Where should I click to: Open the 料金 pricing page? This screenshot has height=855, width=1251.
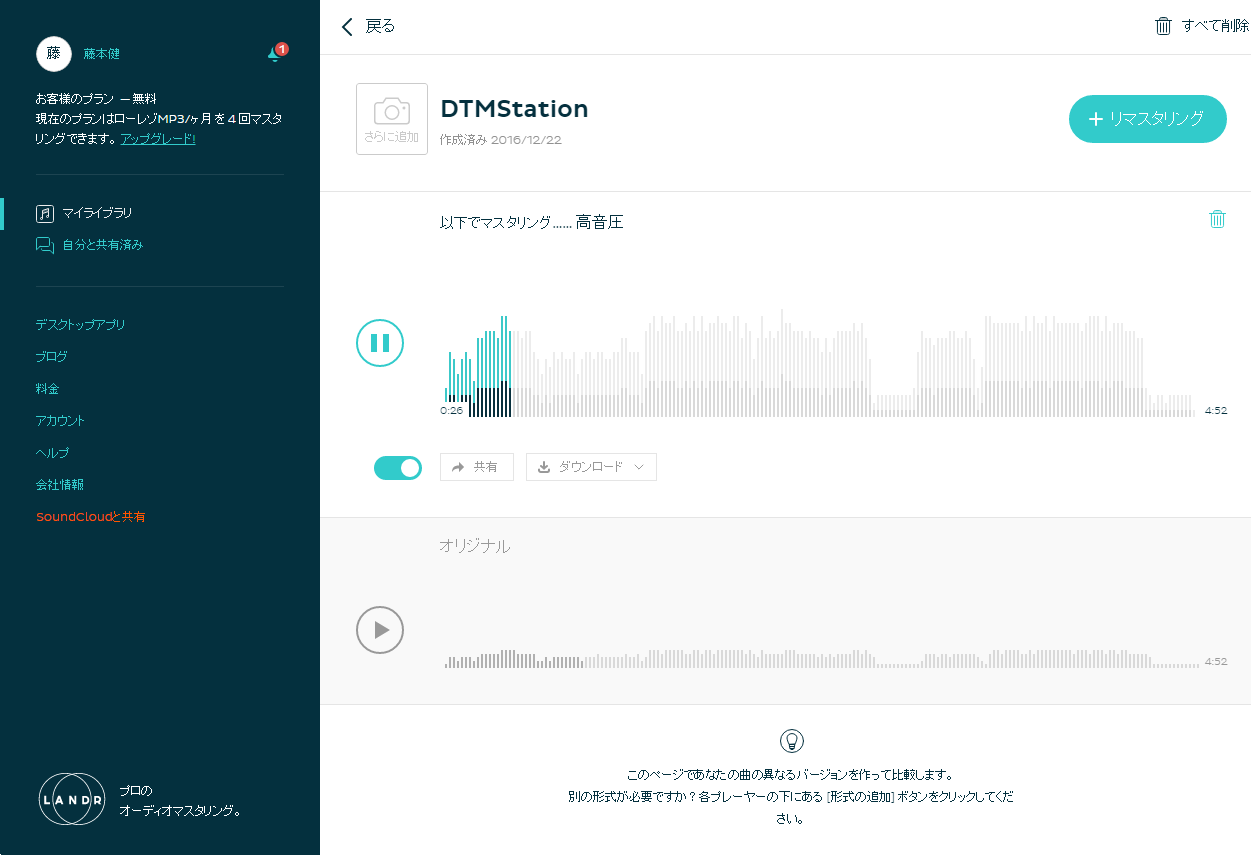[47, 389]
